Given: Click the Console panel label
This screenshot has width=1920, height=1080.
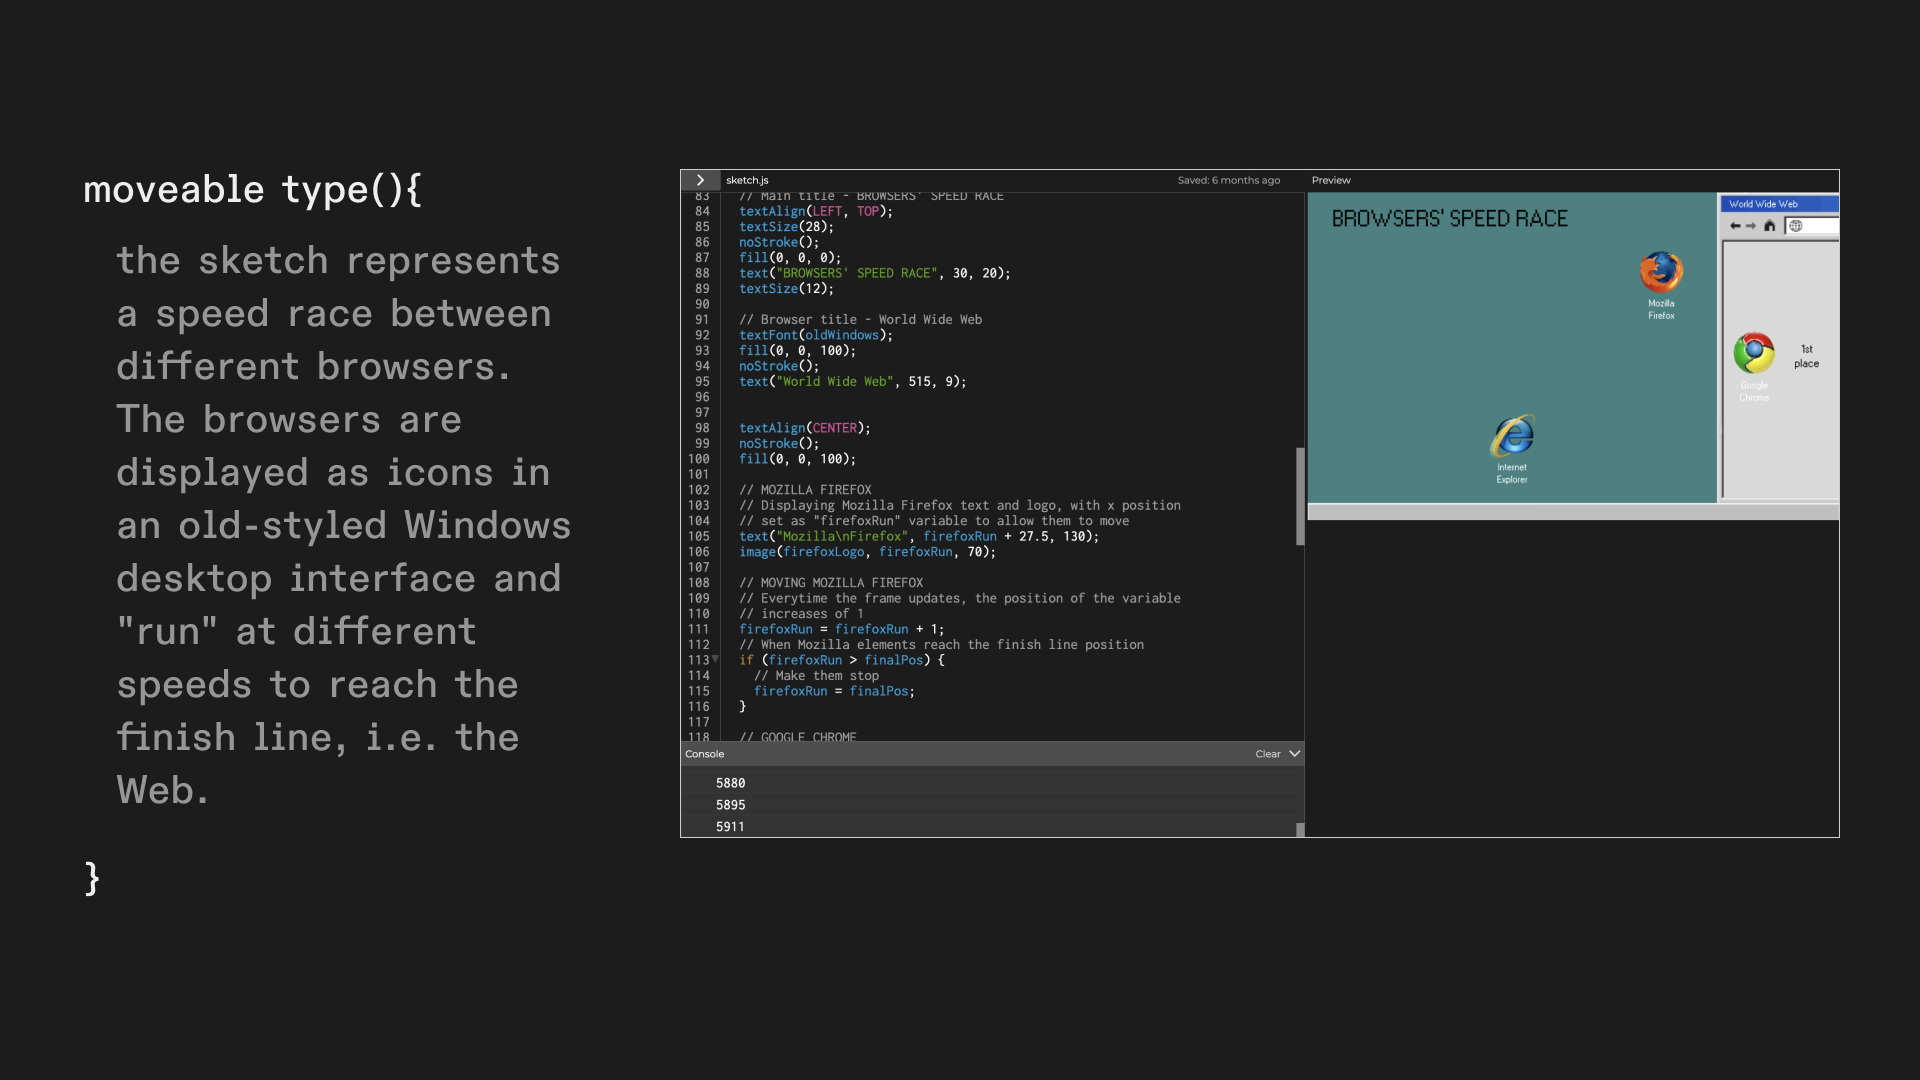Looking at the screenshot, I should 704,754.
